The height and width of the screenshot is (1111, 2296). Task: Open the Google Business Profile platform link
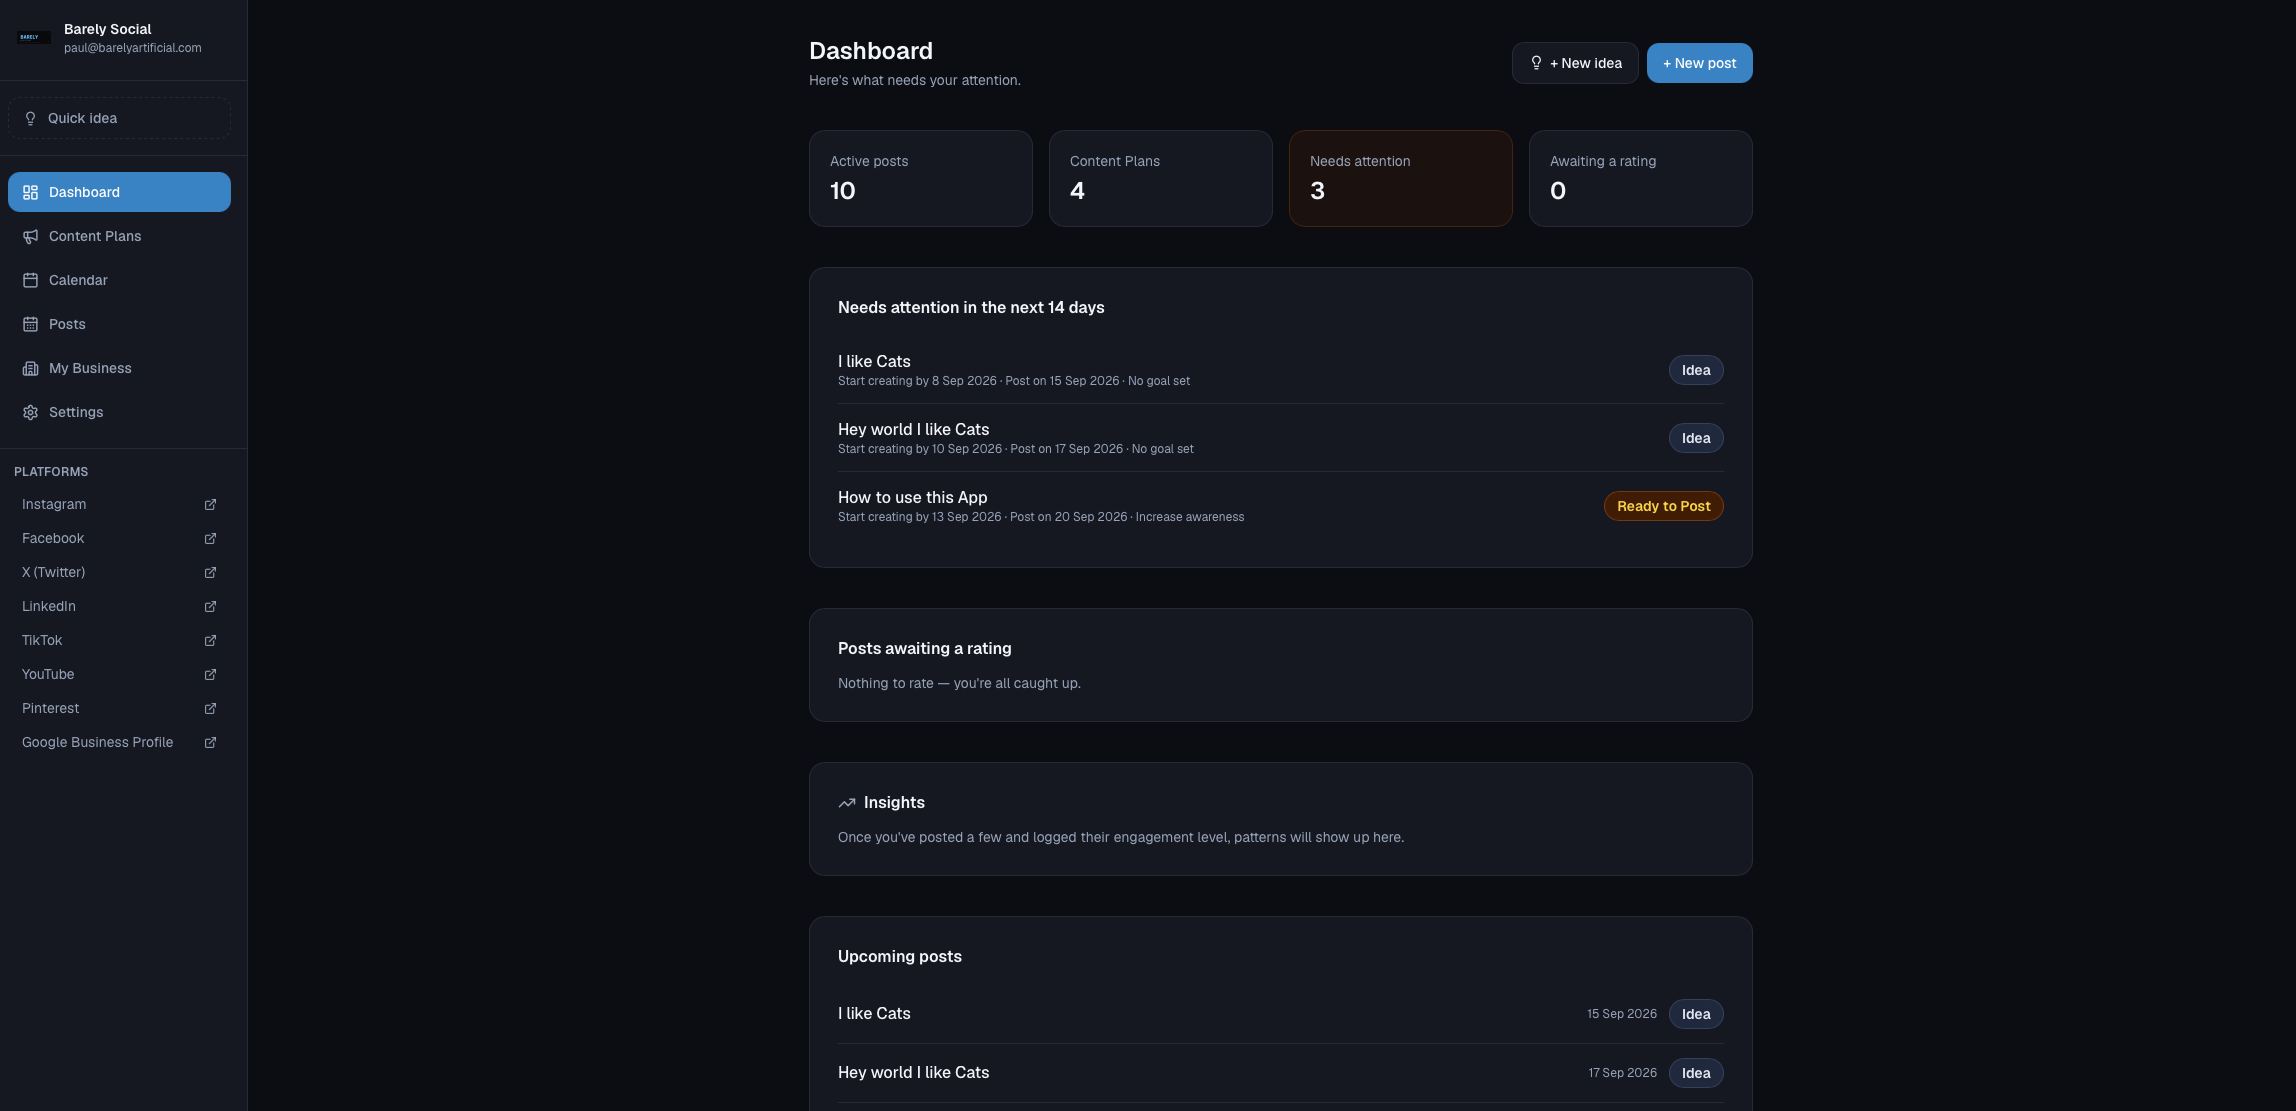(x=119, y=743)
